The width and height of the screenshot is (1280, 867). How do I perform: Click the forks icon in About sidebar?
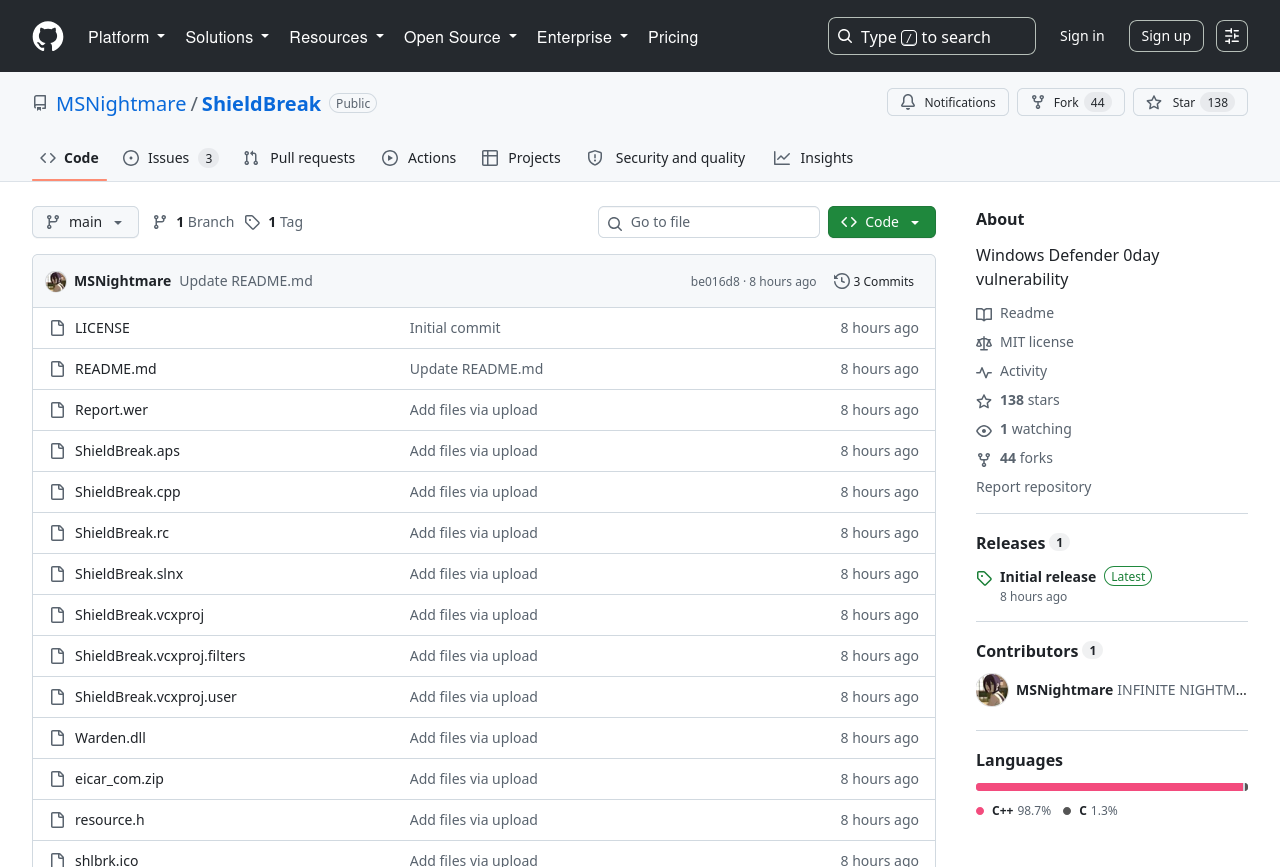click(984, 459)
